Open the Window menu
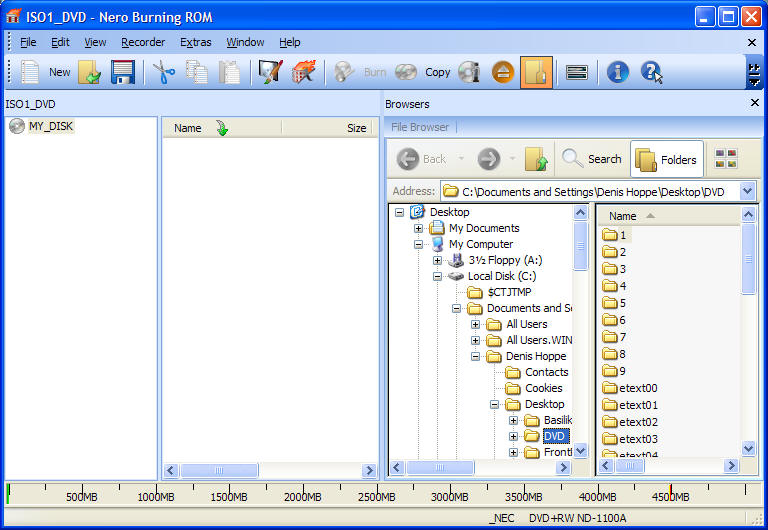Viewport: 768px width, 530px height. 245,43
